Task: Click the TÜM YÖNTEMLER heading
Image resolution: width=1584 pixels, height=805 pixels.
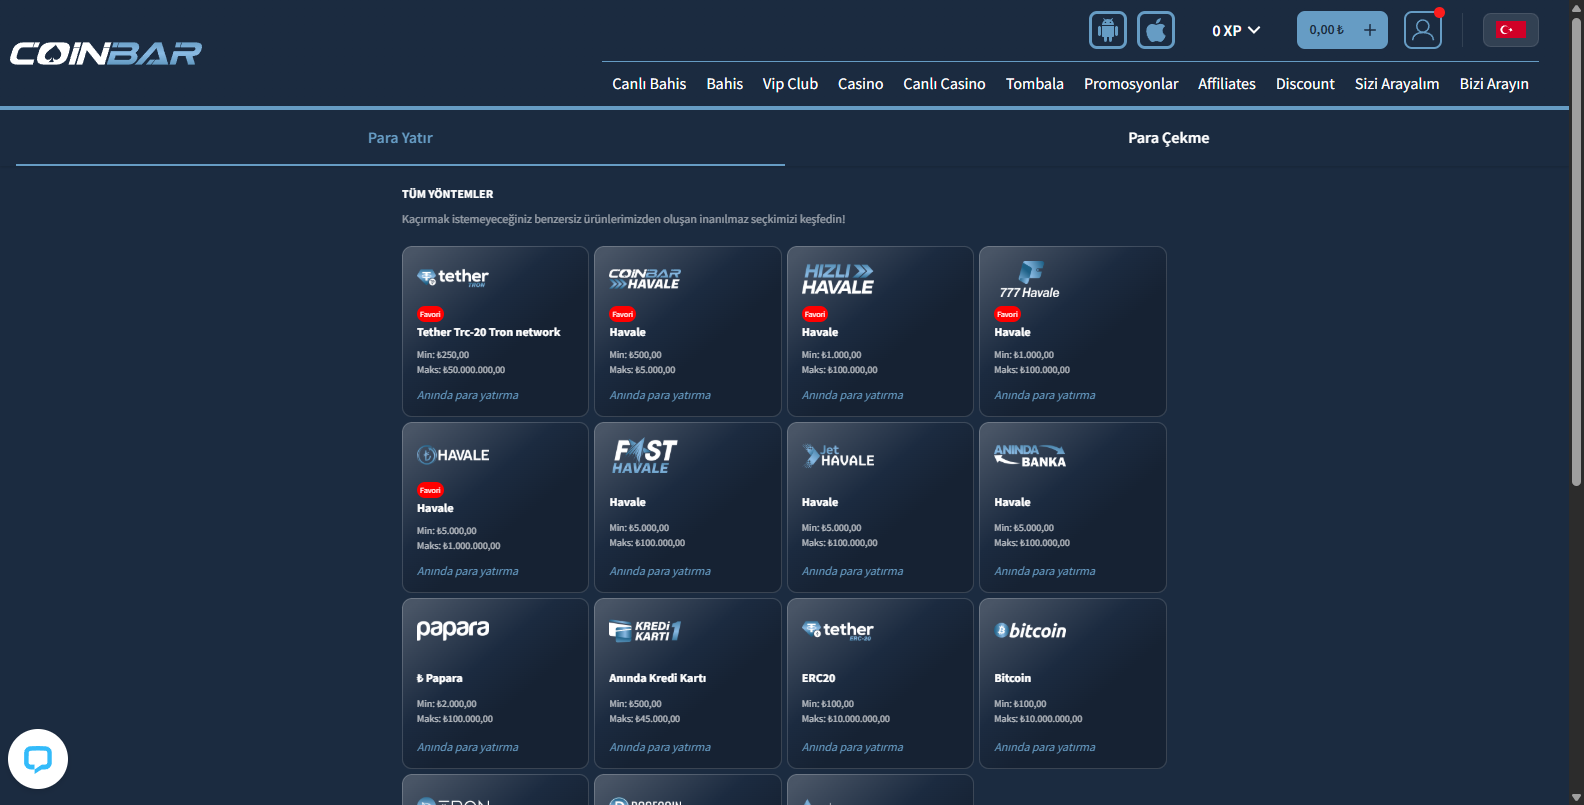Action: click(447, 194)
